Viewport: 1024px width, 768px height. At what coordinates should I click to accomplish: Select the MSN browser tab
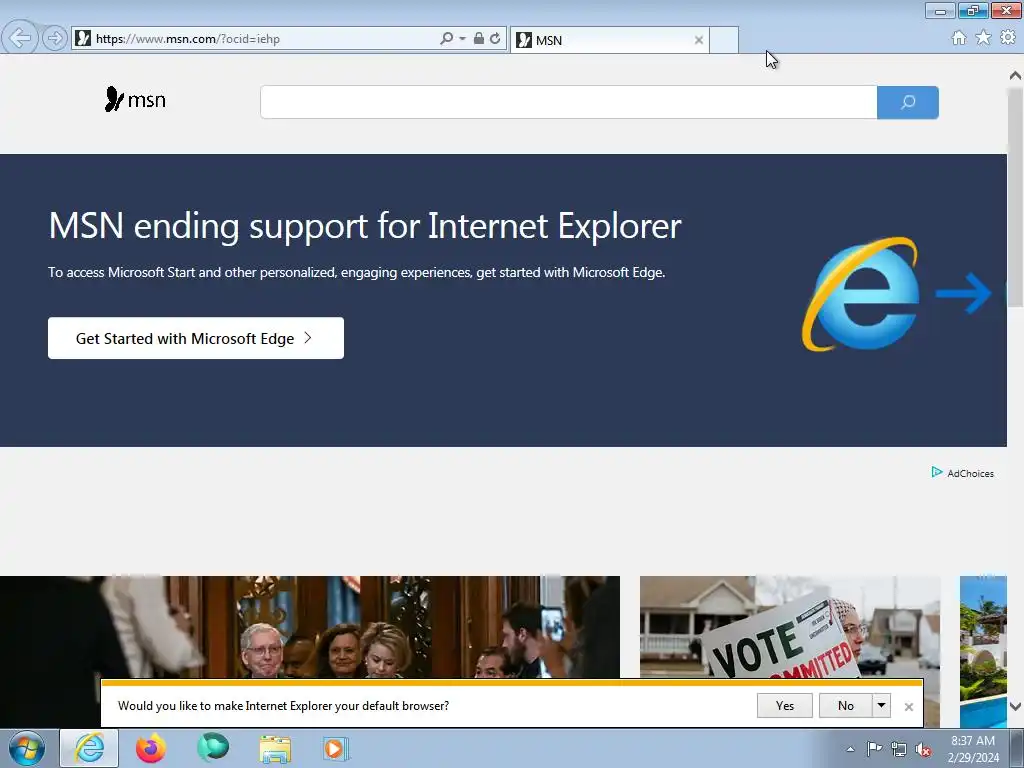[x=609, y=40]
